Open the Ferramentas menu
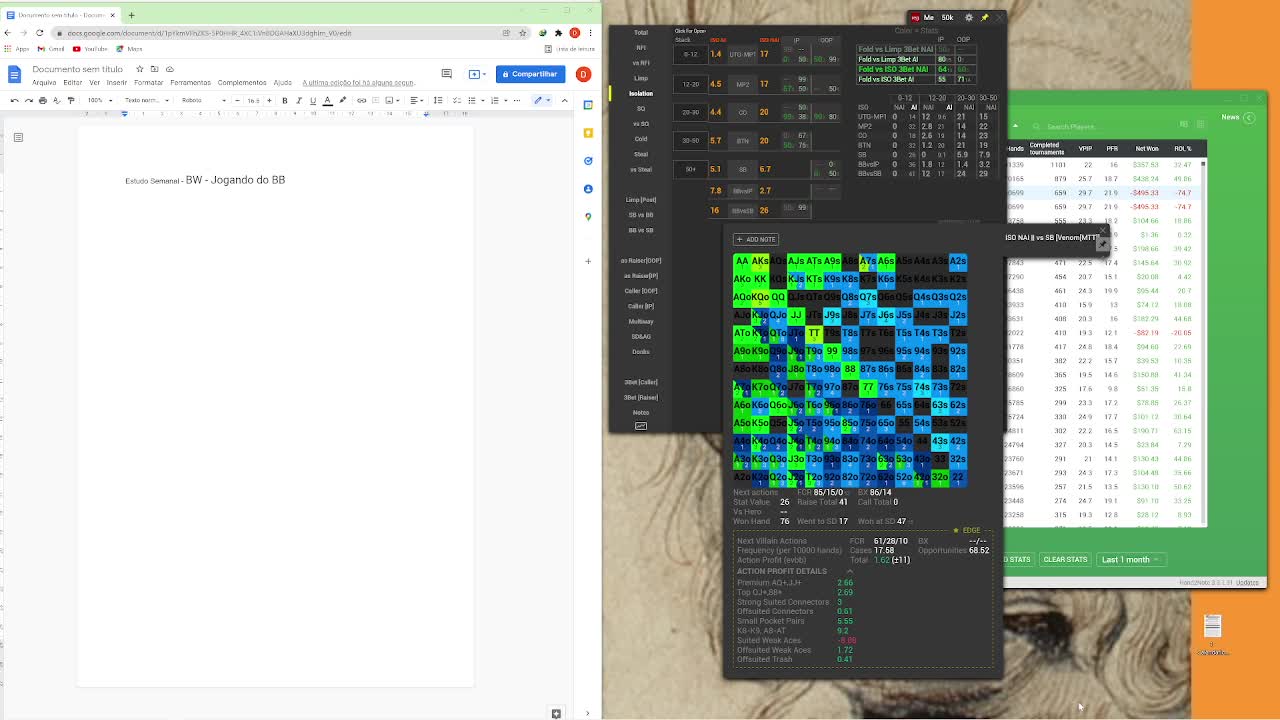 tap(190, 83)
